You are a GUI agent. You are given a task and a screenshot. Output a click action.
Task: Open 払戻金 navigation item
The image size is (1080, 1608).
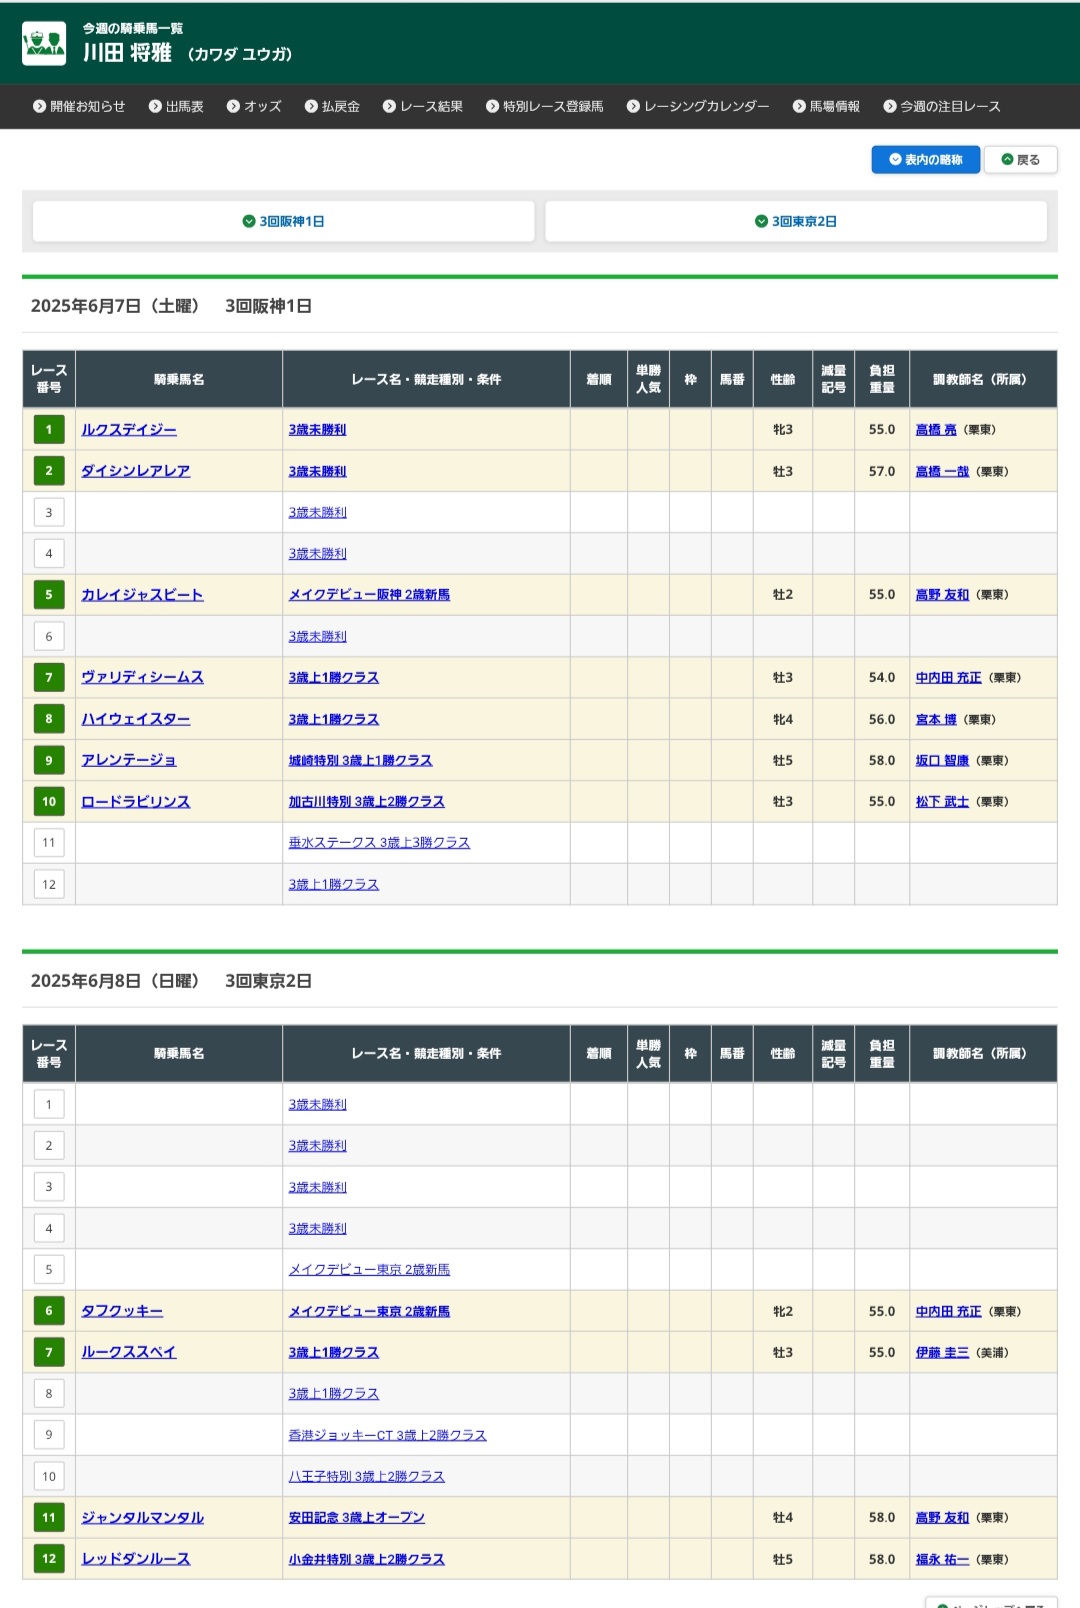(332, 106)
